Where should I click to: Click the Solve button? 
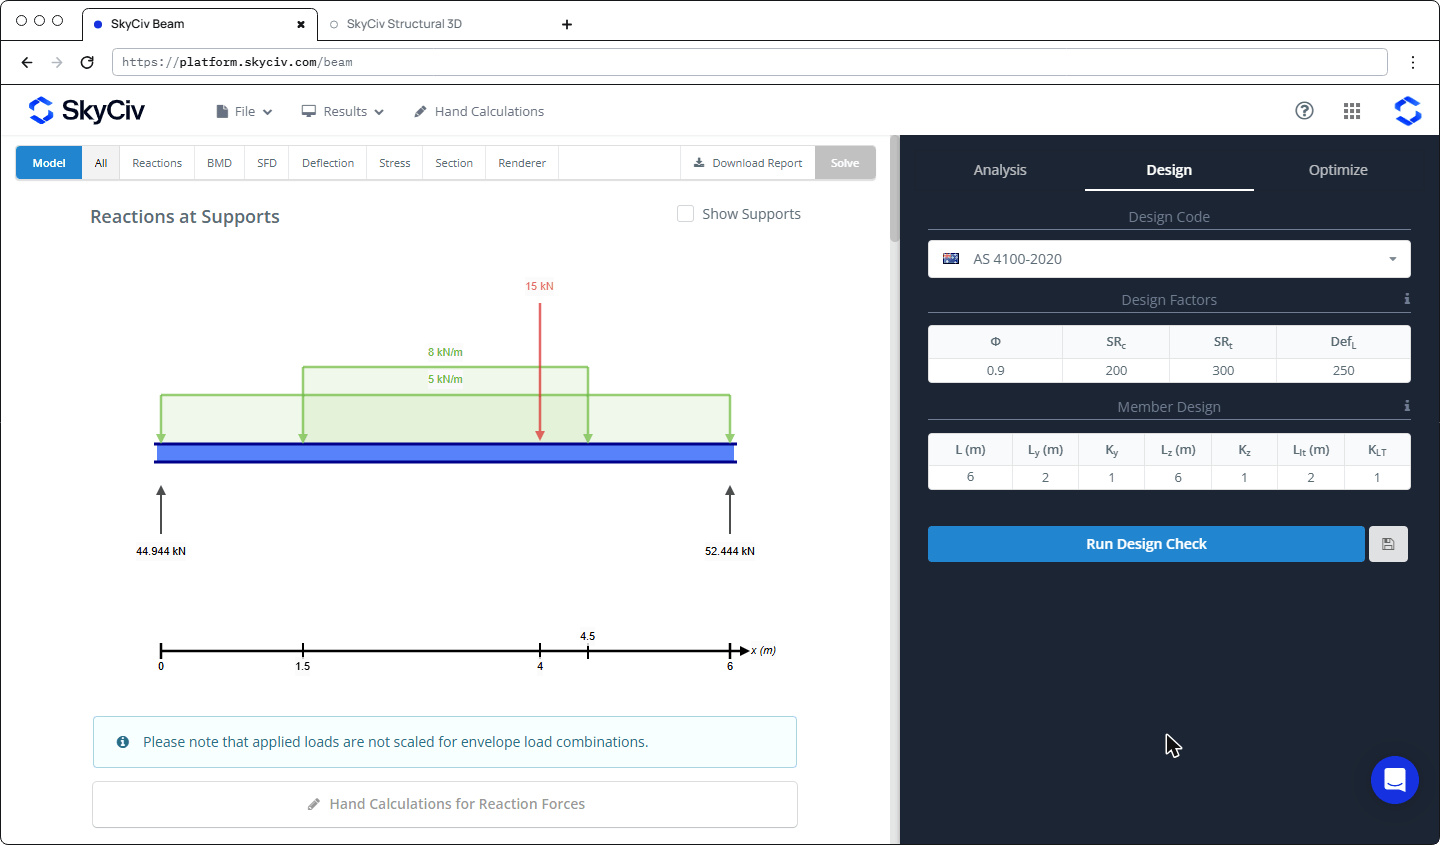845,163
